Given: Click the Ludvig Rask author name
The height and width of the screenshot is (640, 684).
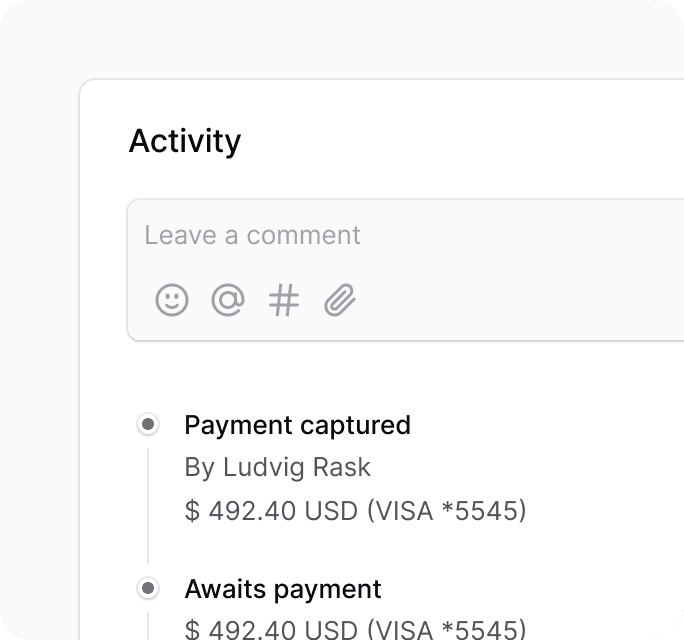Looking at the screenshot, I should click(297, 467).
